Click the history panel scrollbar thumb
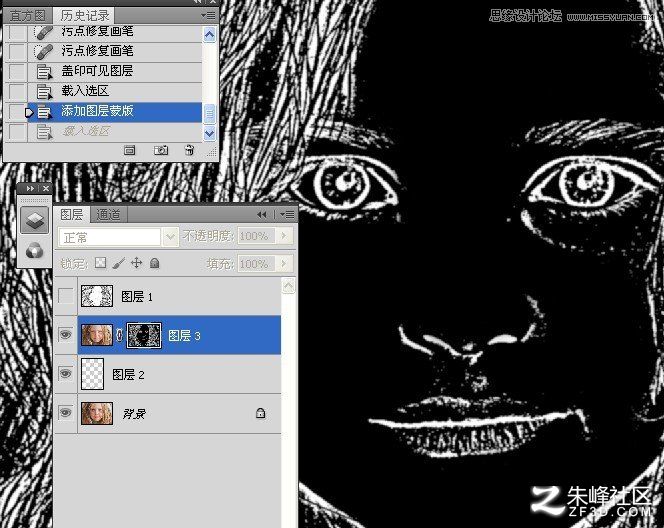Viewport: 664px width, 528px height. tap(209, 113)
